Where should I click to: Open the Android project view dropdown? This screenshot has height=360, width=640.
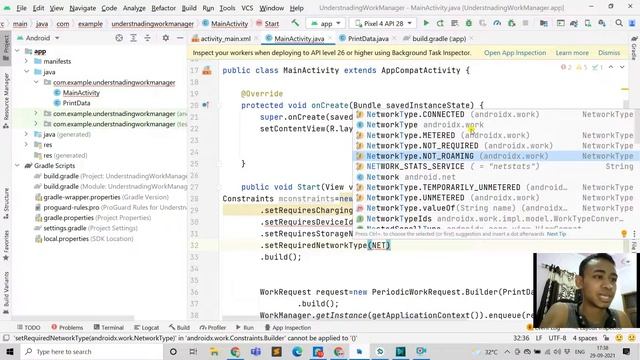38,38
